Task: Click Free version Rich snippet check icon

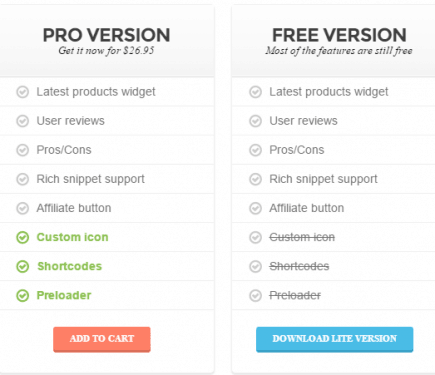Action: pos(255,179)
